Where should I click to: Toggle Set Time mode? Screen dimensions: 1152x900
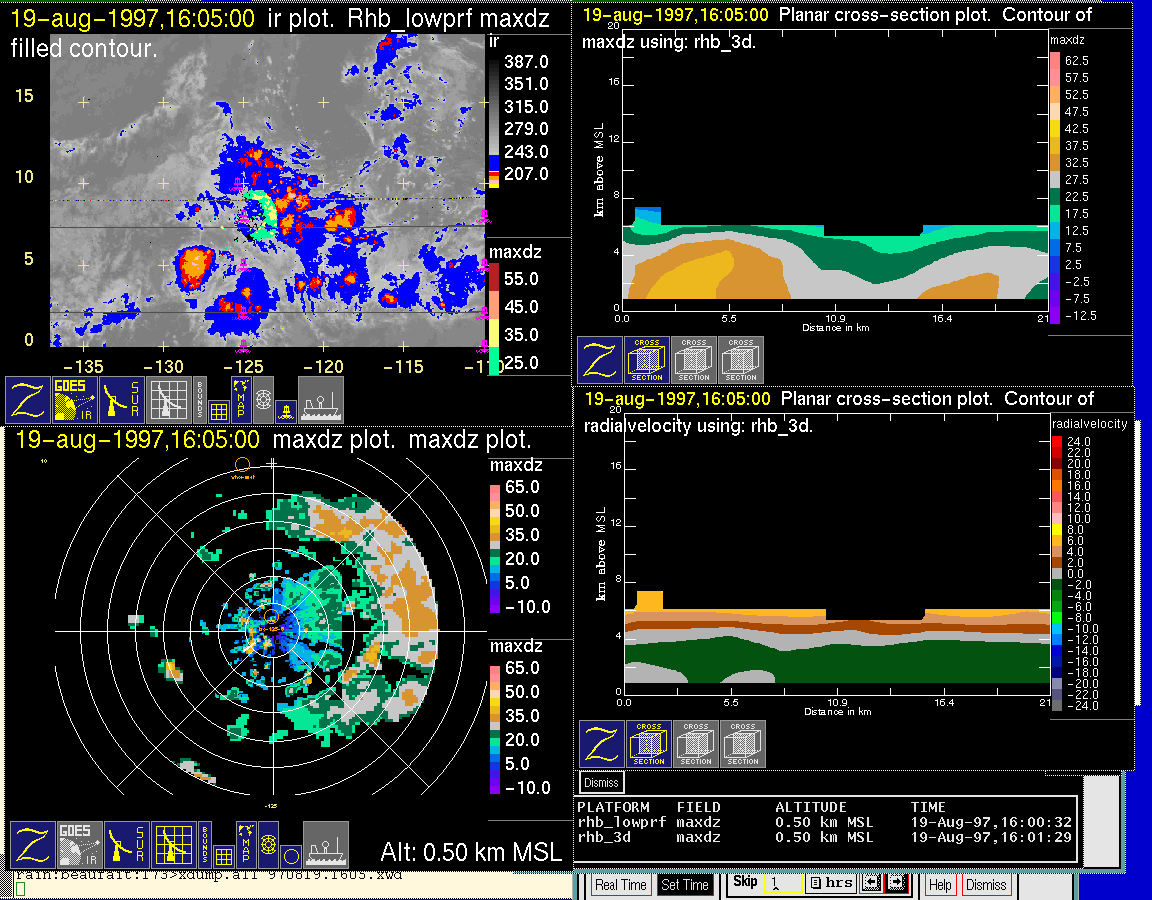pos(685,885)
